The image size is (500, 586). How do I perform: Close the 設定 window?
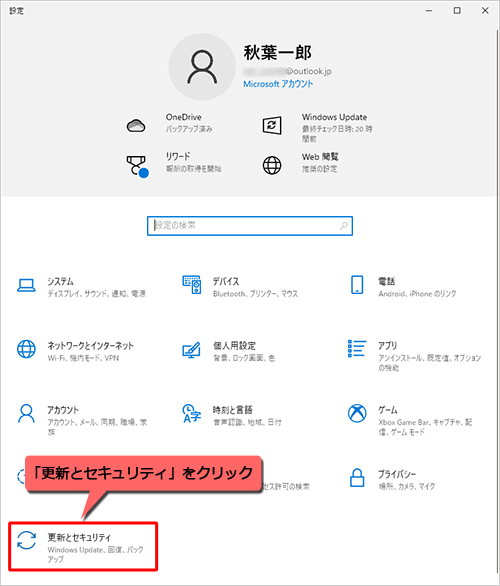[x=485, y=10]
